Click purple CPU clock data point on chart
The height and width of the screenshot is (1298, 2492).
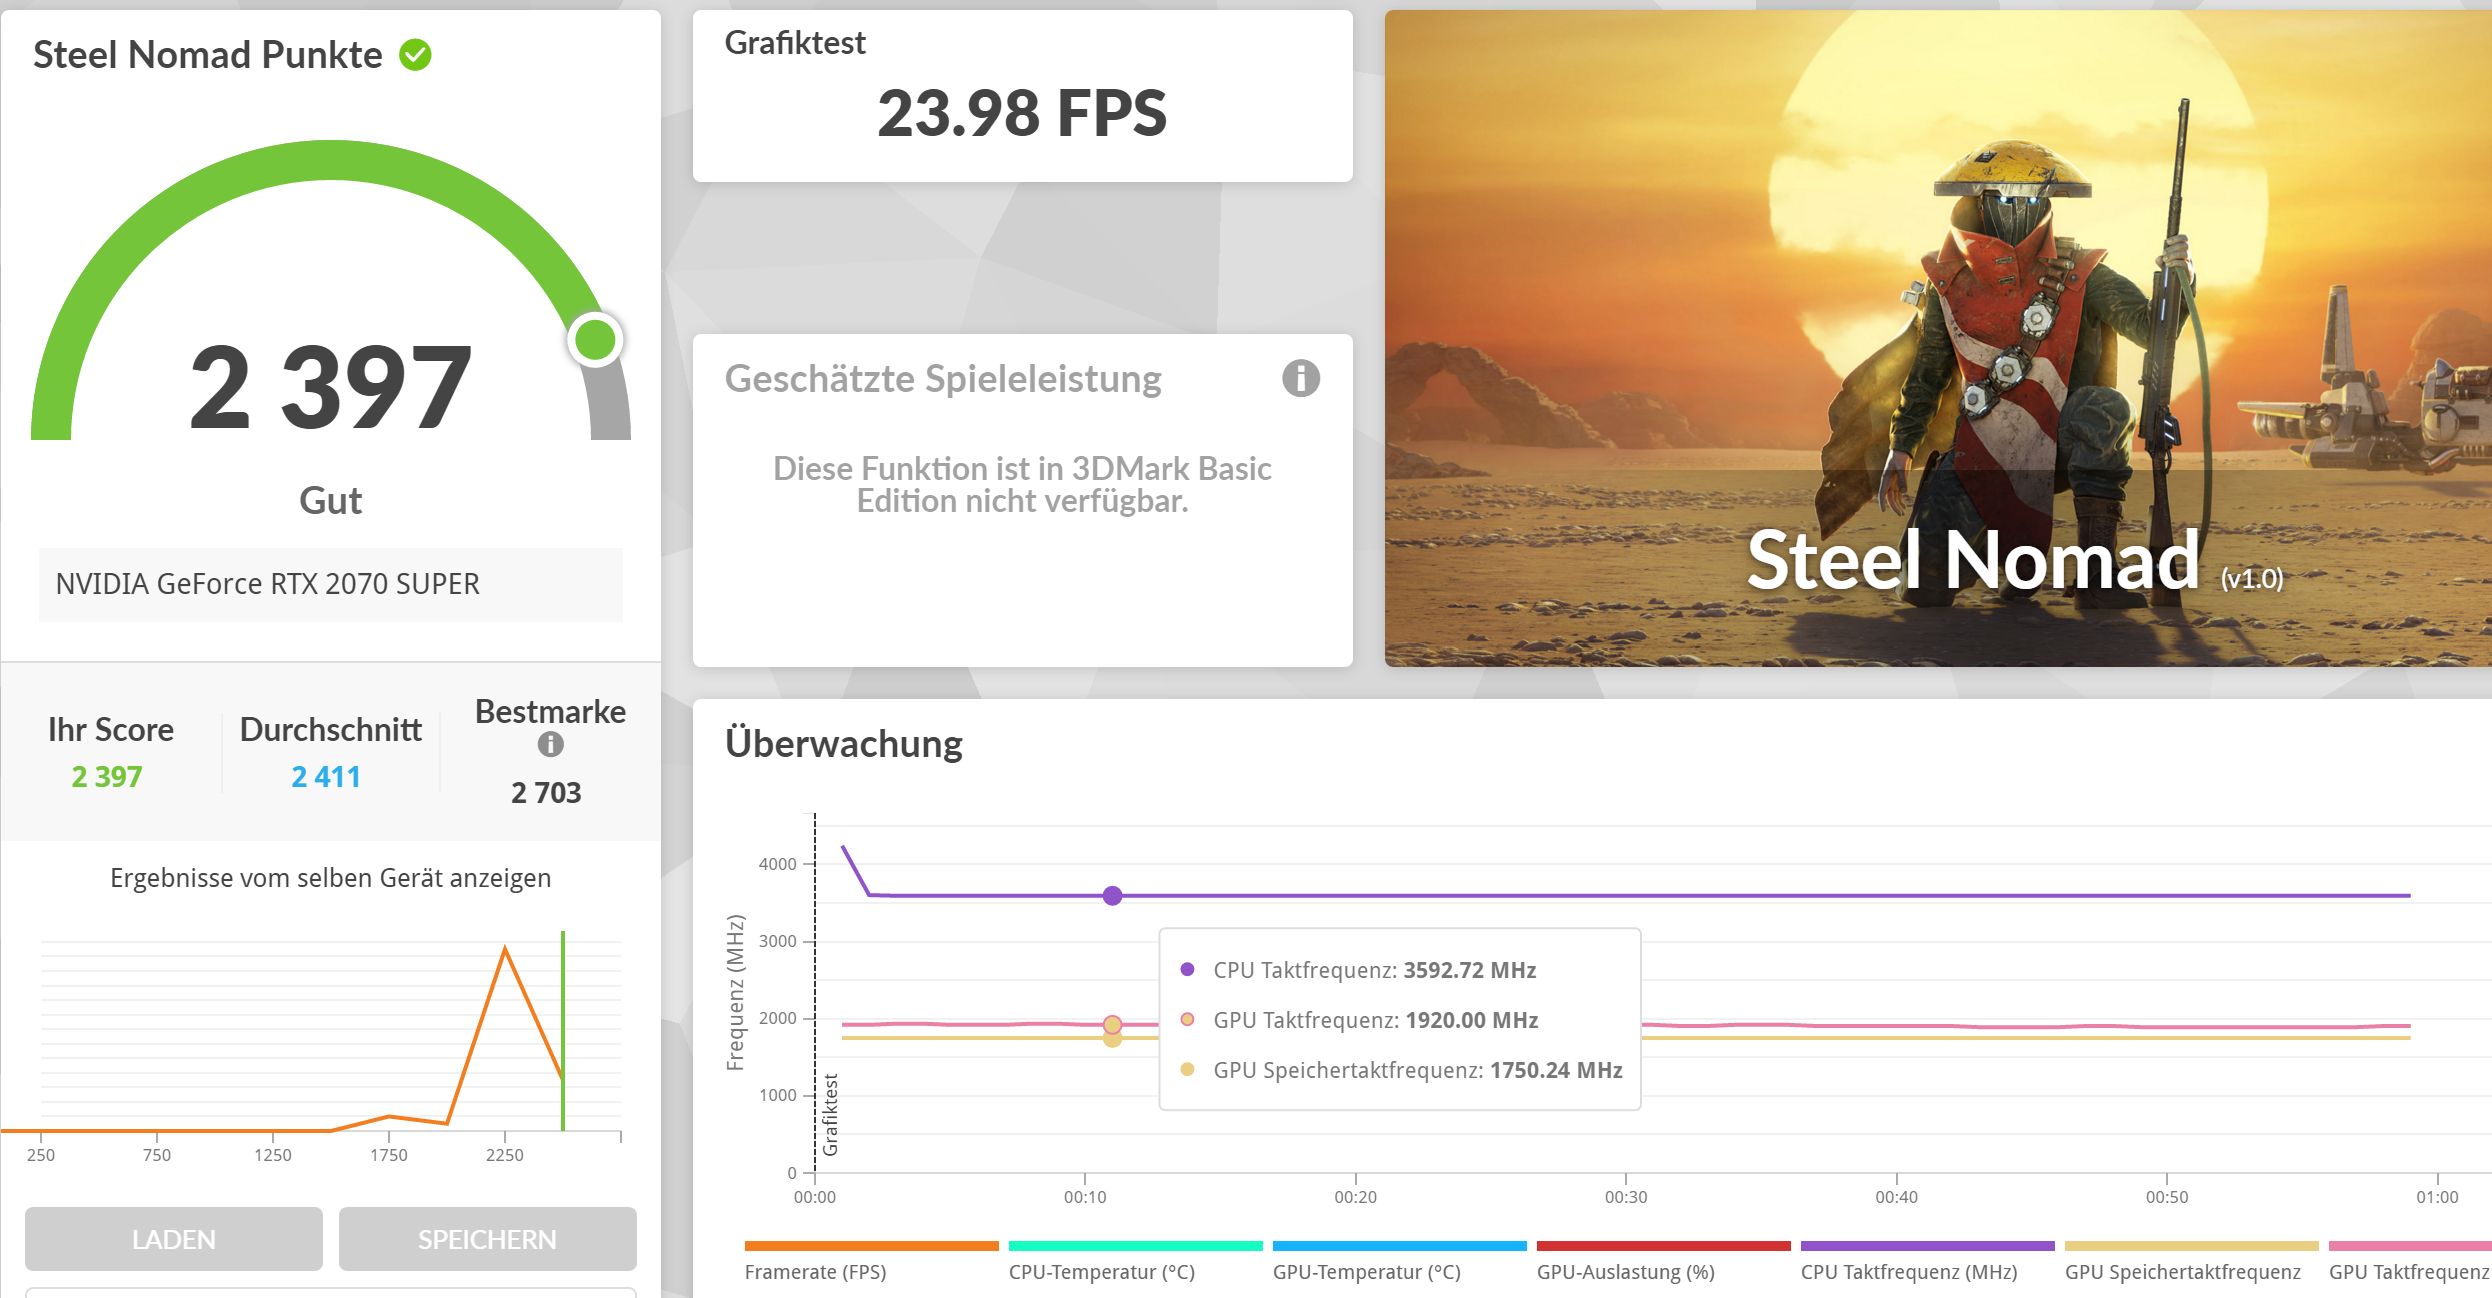click(x=1112, y=895)
